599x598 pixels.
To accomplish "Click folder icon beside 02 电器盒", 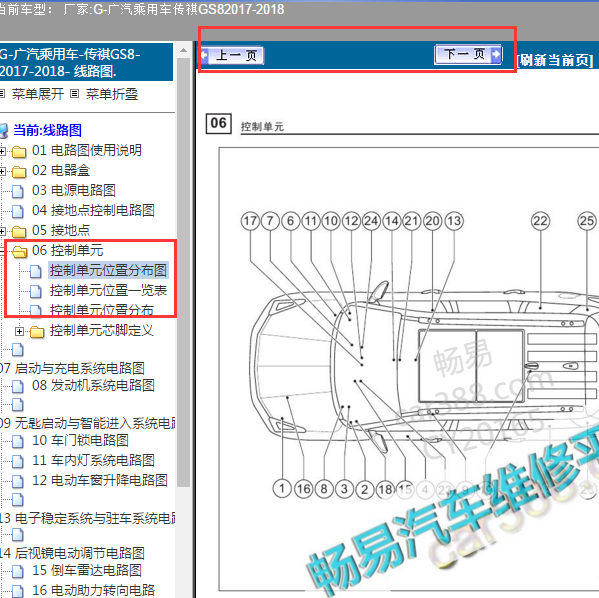I will 19,172.
